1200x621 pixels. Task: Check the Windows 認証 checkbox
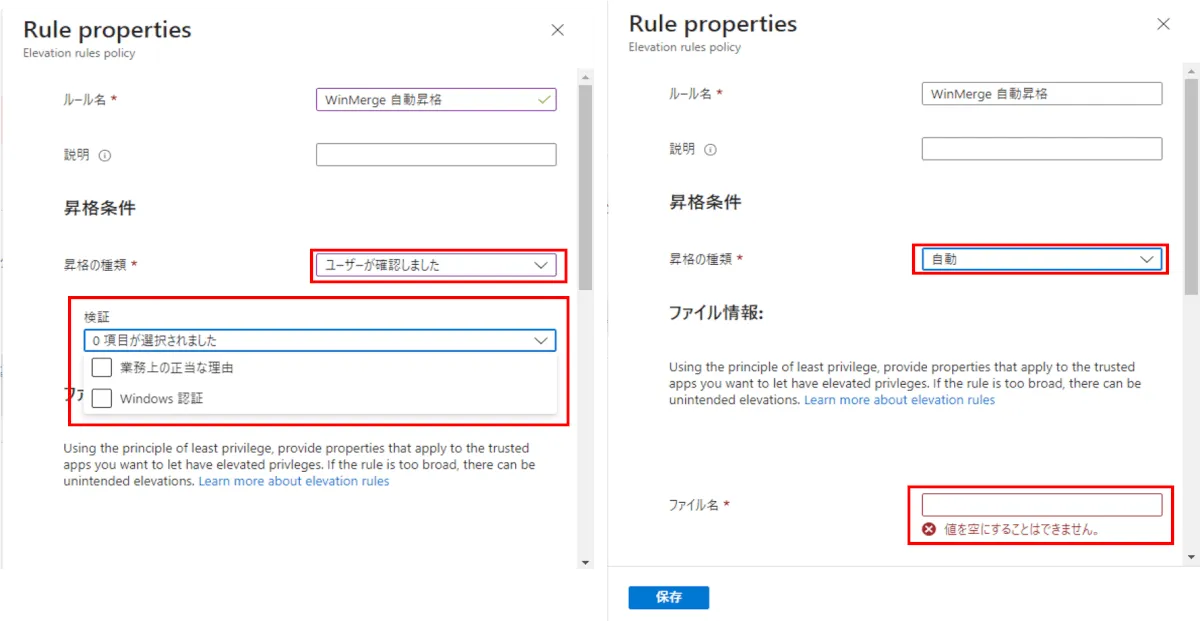click(x=101, y=398)
